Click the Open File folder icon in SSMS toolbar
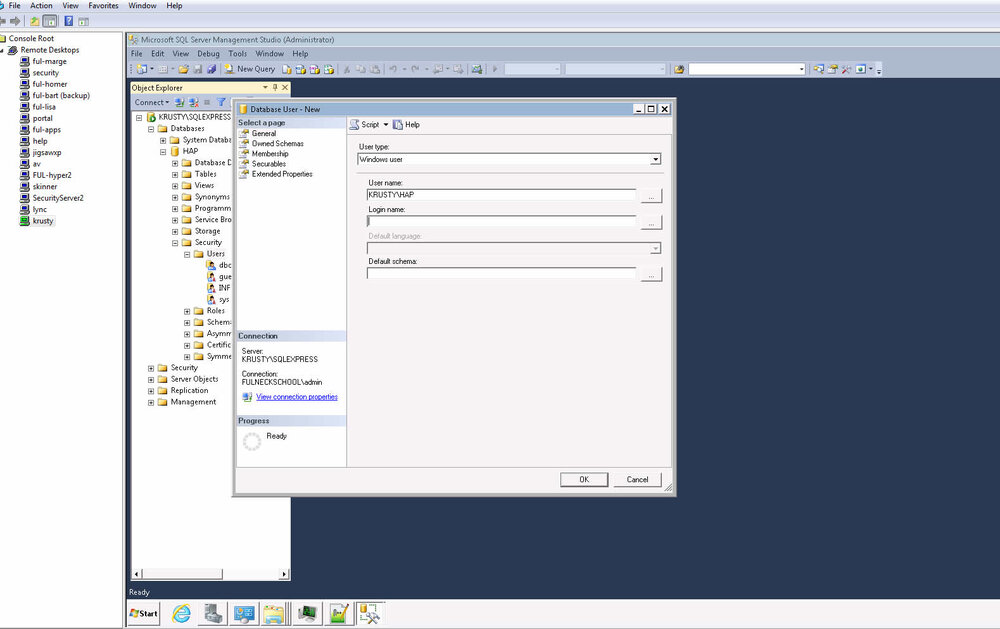This screenshot has width=1000, height=629. tap(184, 69)
